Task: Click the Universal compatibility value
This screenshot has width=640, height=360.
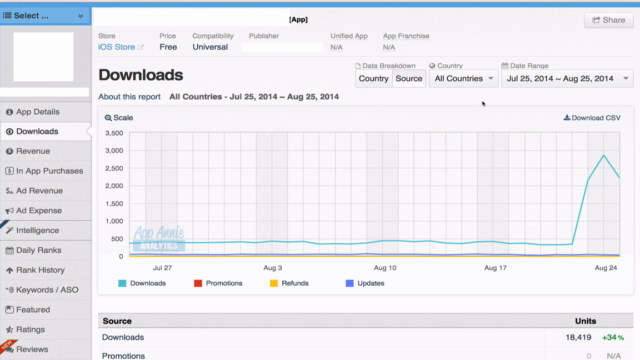Action: 210,47
